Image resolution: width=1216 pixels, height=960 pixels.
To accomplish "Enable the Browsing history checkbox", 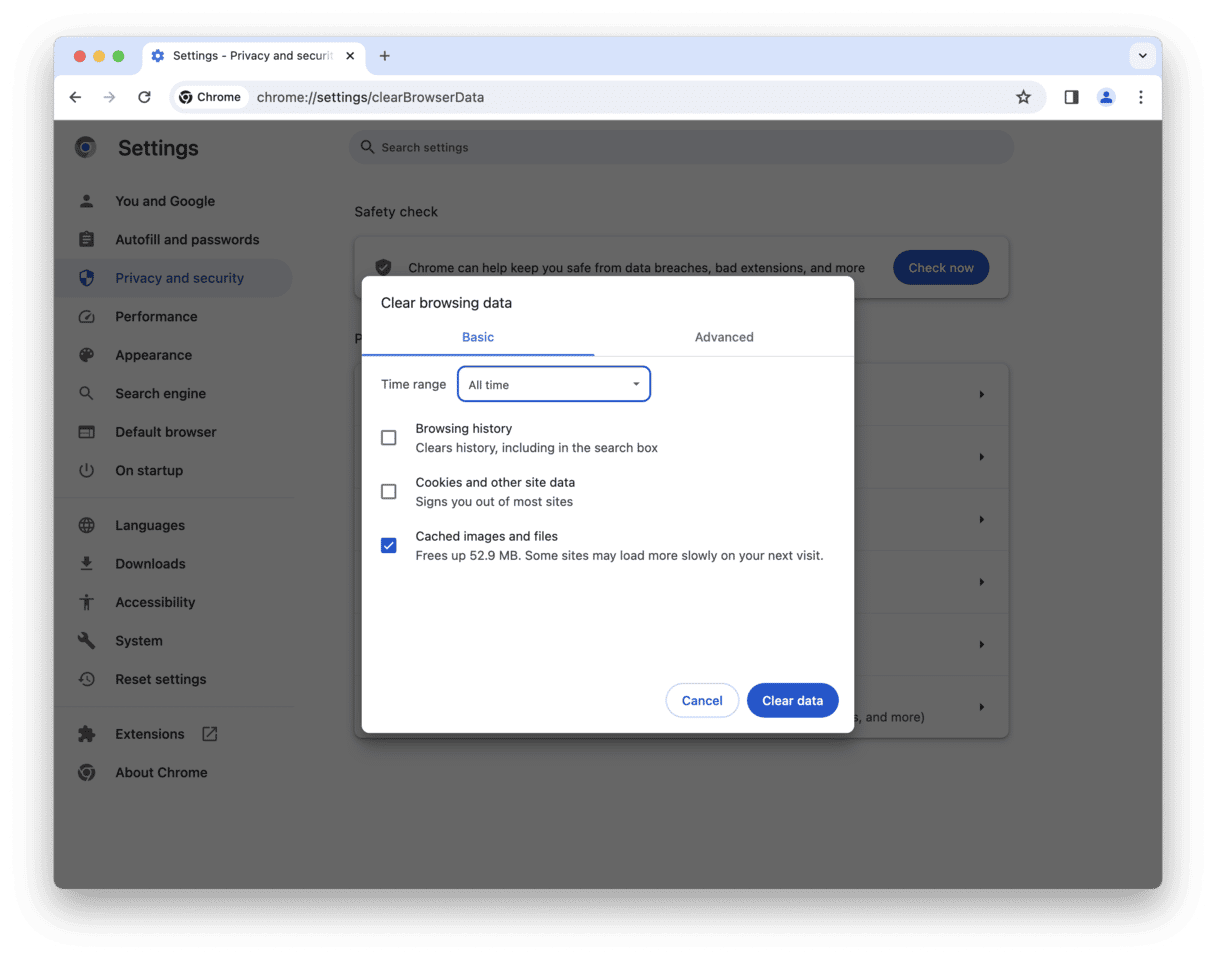I will (389, 437).
